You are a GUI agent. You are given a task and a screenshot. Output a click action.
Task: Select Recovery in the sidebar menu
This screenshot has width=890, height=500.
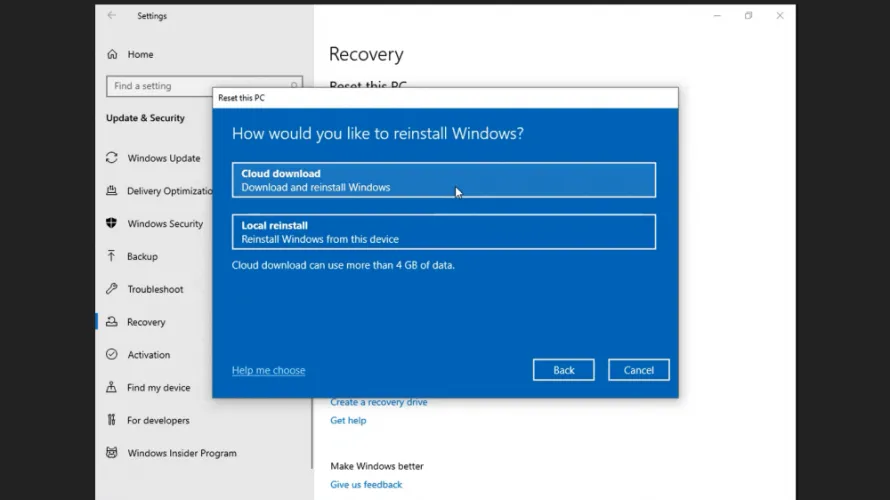pos(146,322)
